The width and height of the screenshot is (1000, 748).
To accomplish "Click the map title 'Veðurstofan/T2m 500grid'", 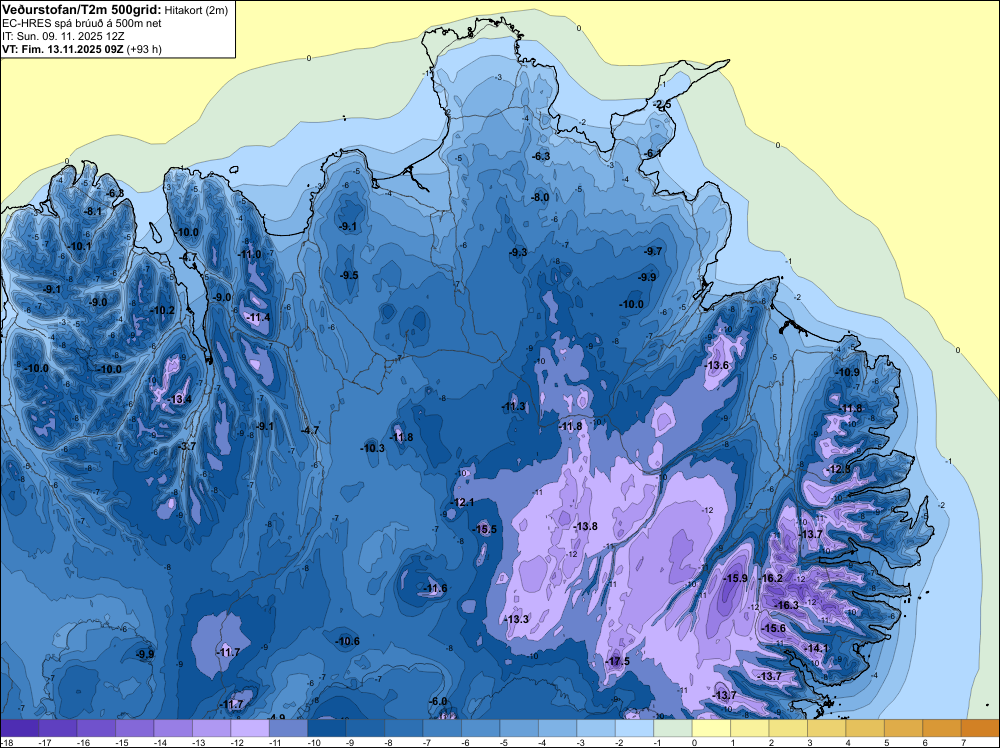I will [x=81, y=9].
